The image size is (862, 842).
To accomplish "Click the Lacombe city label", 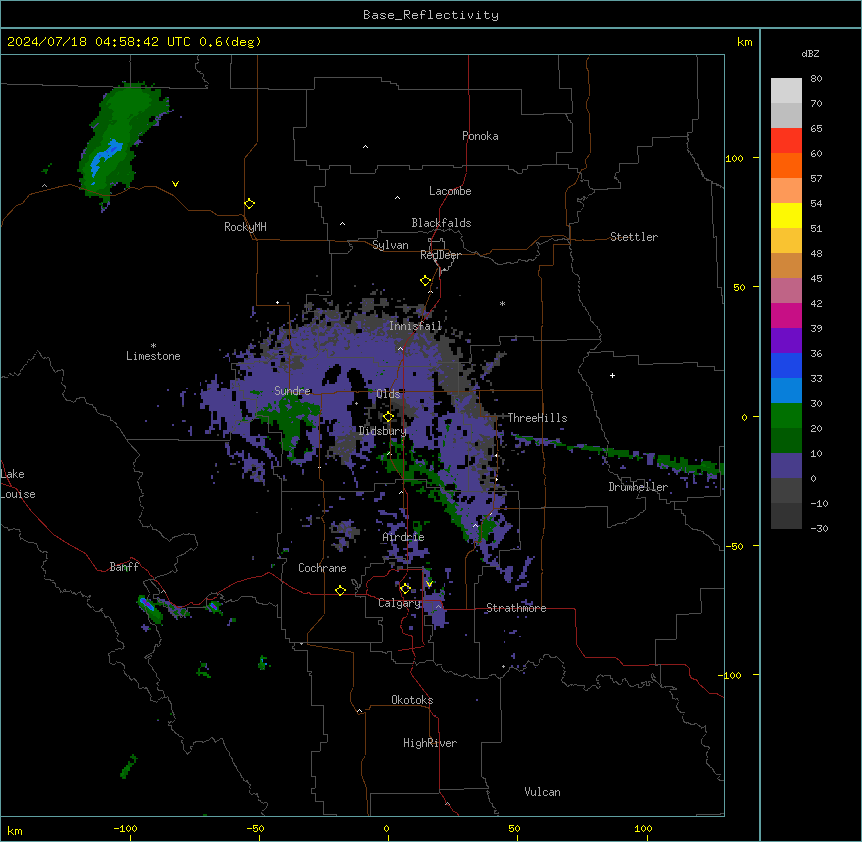I will click(x=450, y=191).
